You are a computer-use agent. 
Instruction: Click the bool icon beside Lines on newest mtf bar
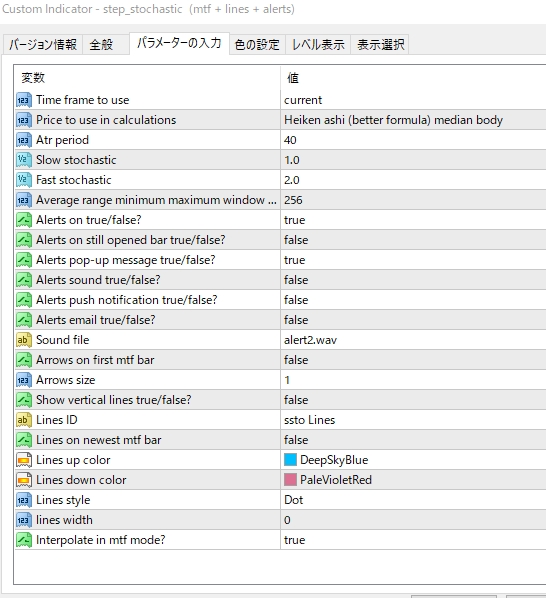24,440
